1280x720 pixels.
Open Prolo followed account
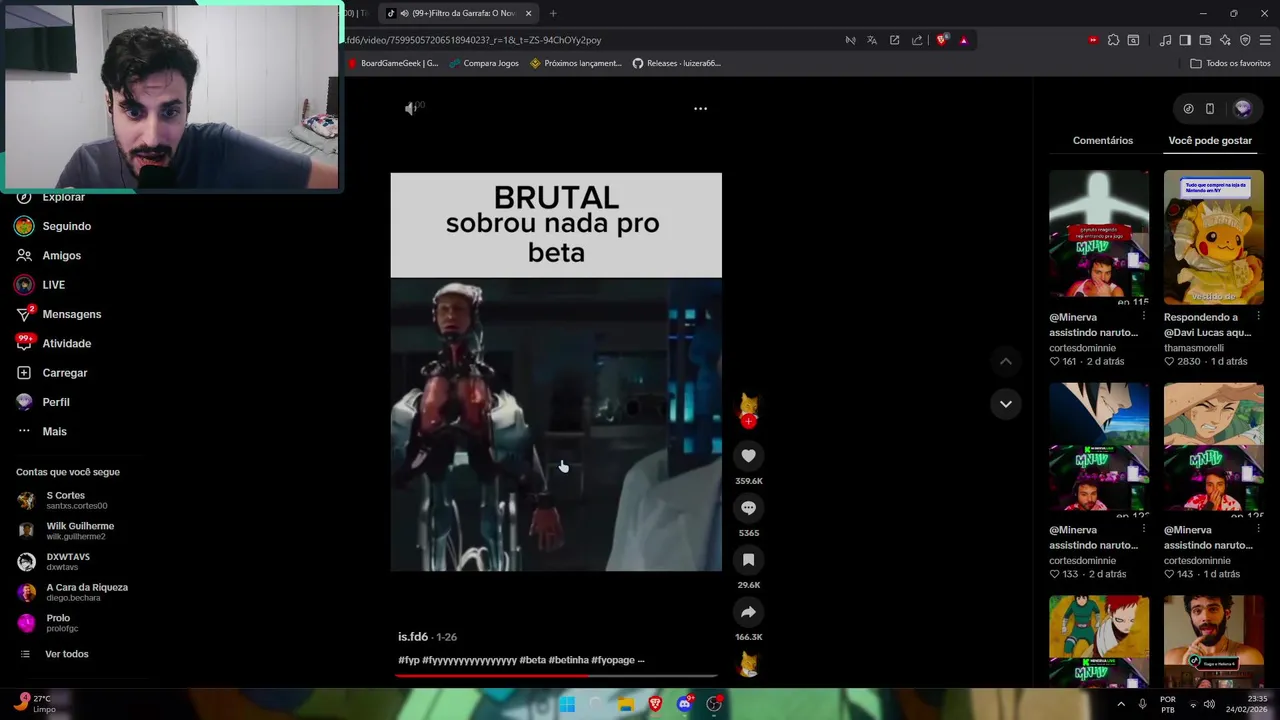pos(50,623)
